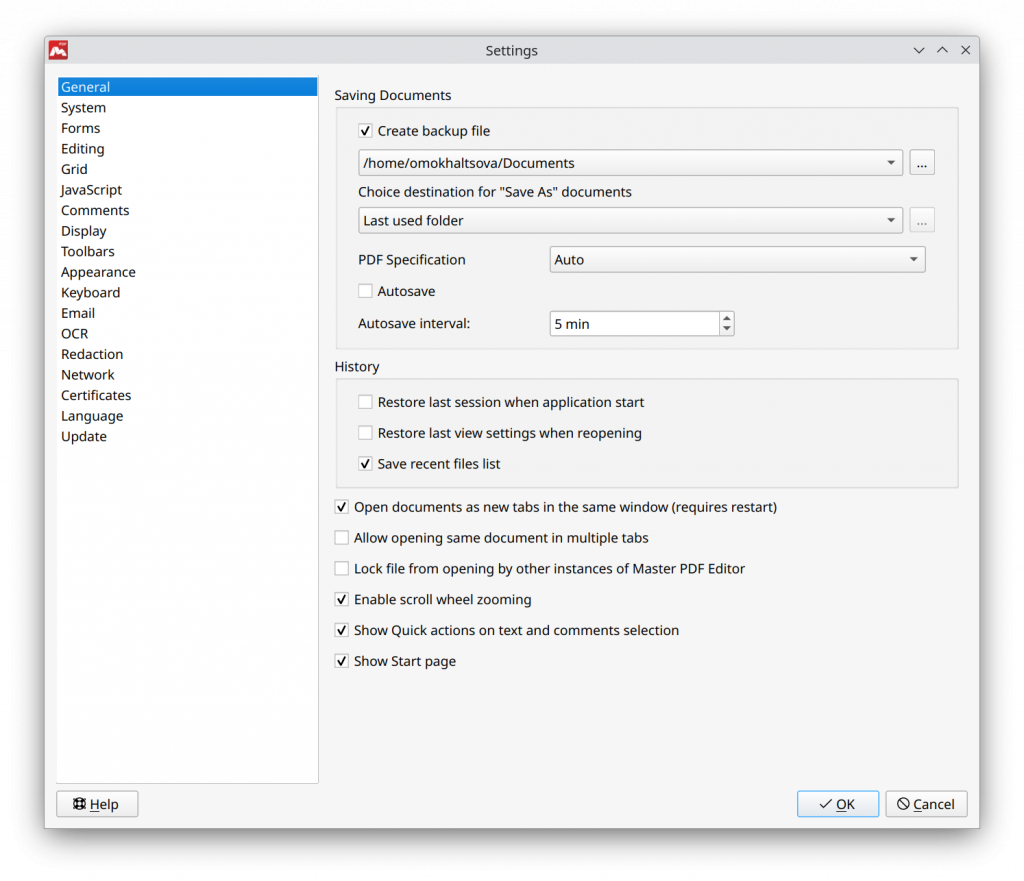Viewport: 1024px width, 881px height.
Task: Decrease the Autosave interval value
Action: tap(727, 329)
